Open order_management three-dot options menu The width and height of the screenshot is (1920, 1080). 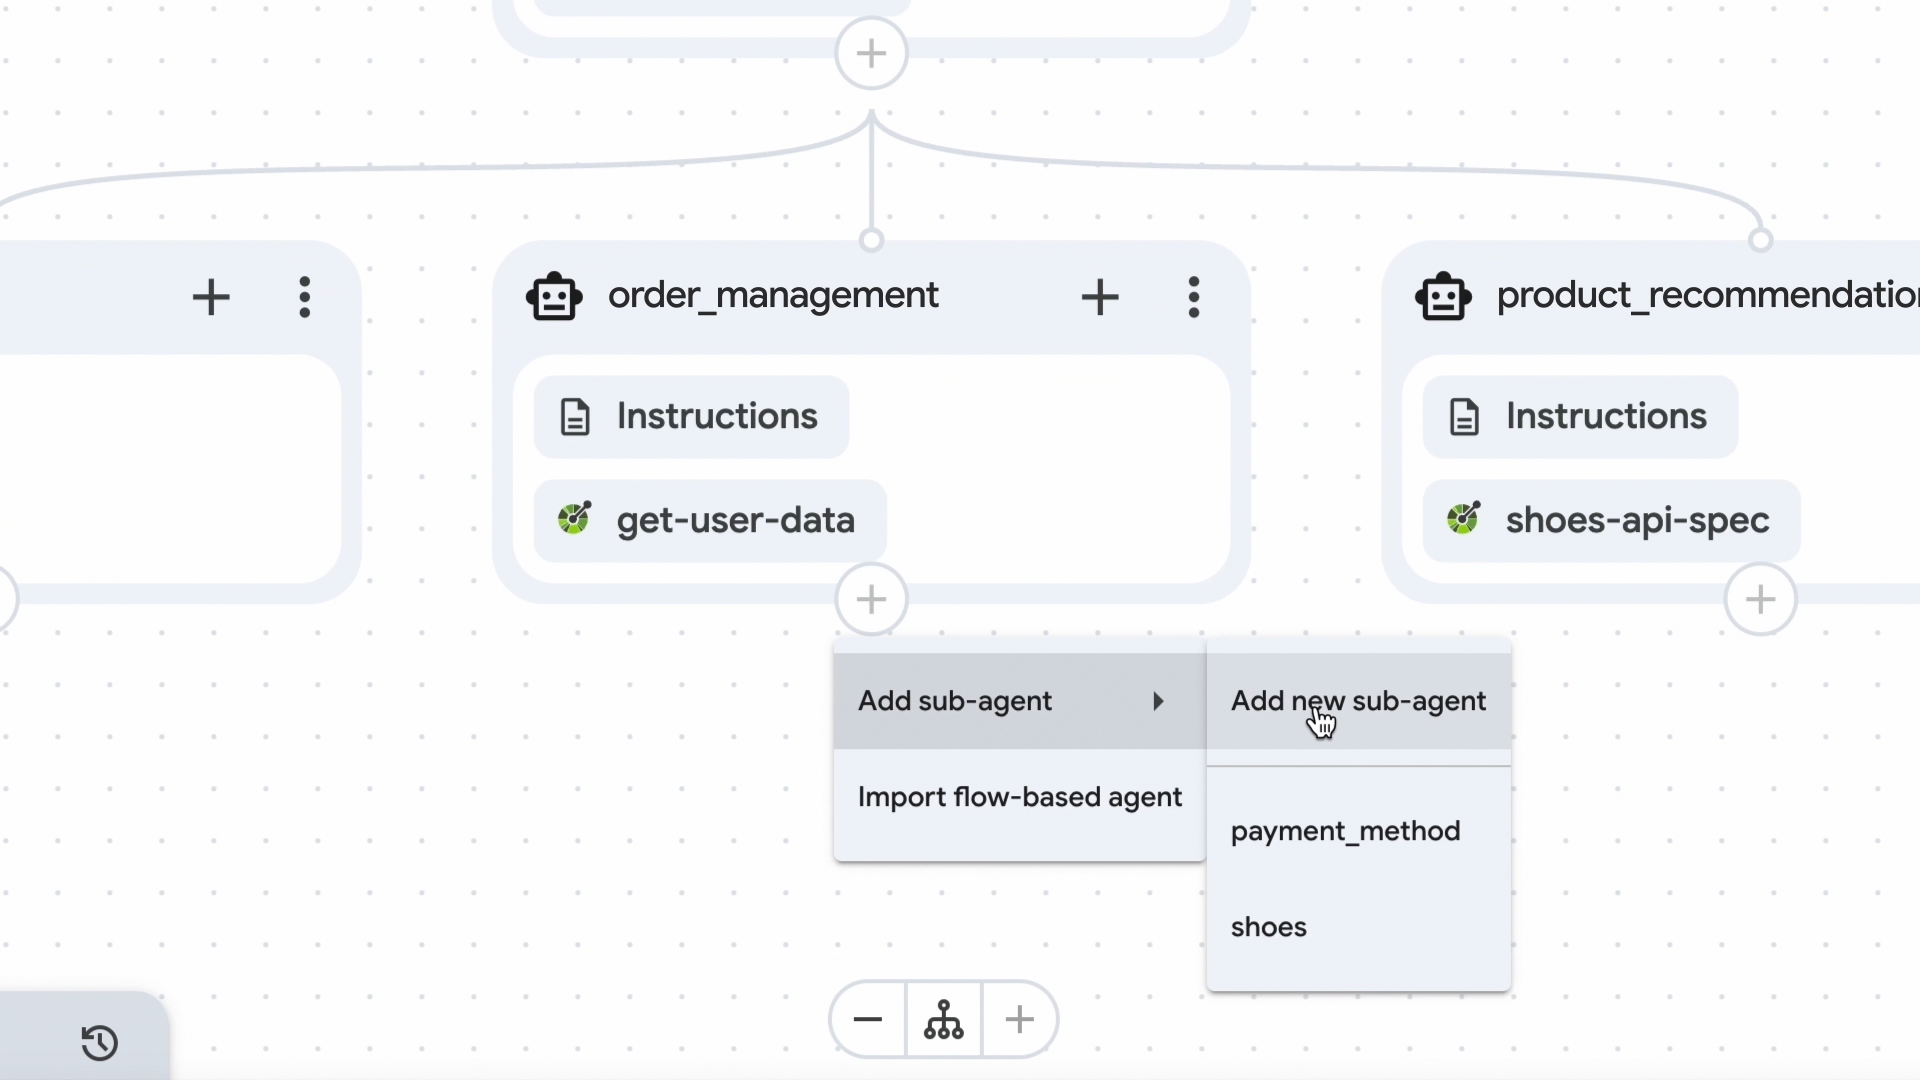tap(1193, 297)
